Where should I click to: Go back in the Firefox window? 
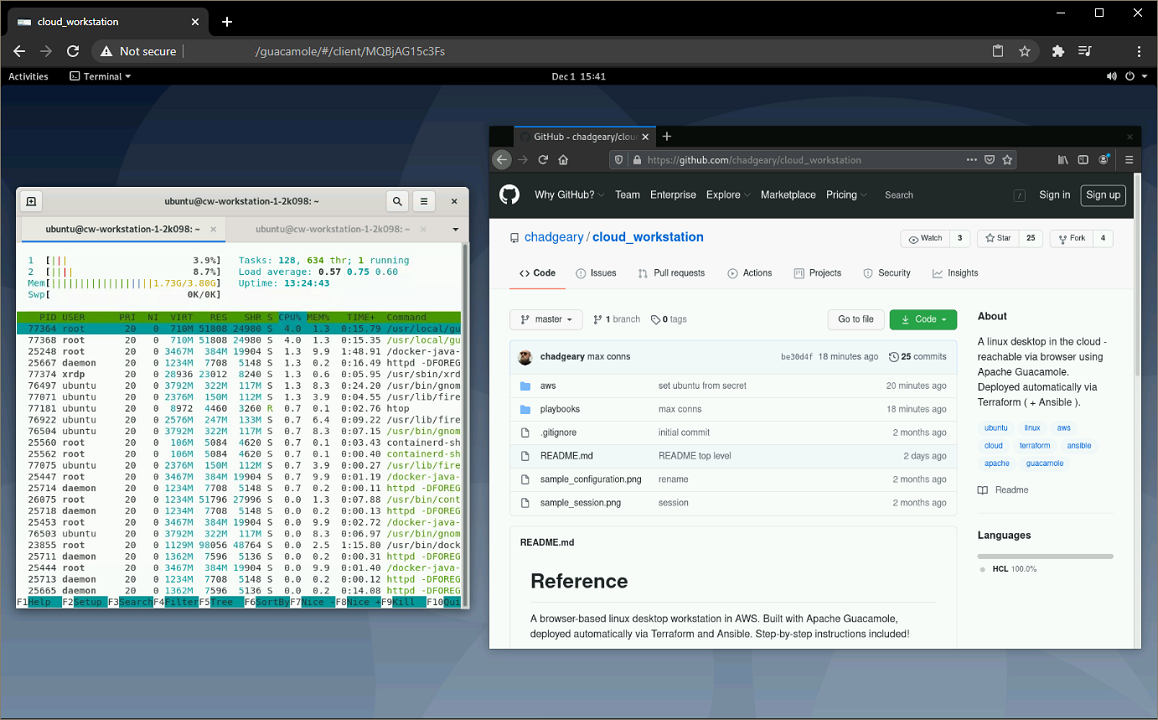[x=501, y=160]
